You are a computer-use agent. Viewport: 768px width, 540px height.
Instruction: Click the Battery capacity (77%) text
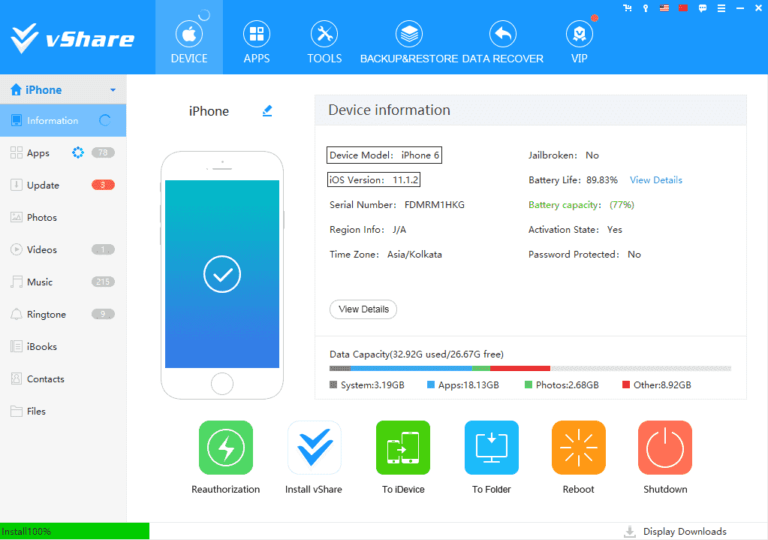581,205
